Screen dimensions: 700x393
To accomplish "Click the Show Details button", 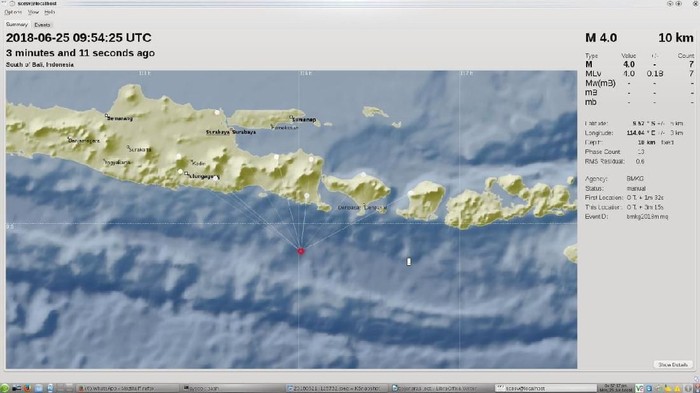I will point(673,364).
